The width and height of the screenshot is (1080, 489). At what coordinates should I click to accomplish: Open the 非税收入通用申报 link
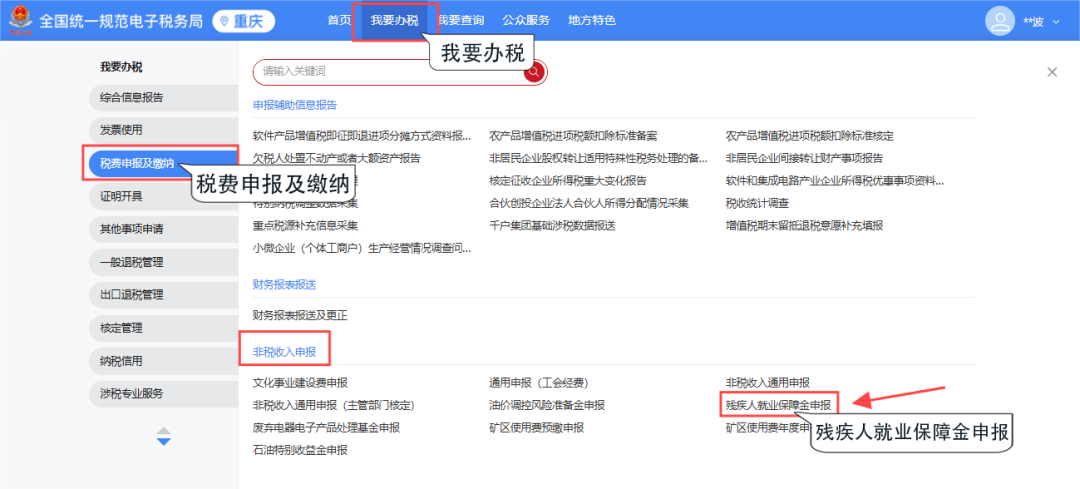coord(768,382)
